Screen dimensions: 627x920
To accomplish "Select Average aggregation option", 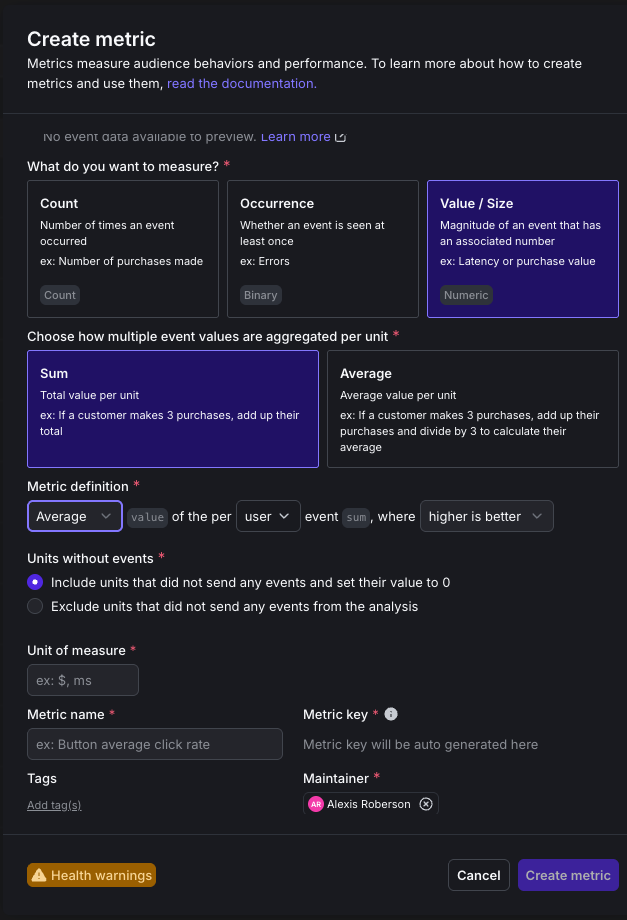I will pos(472,408).
